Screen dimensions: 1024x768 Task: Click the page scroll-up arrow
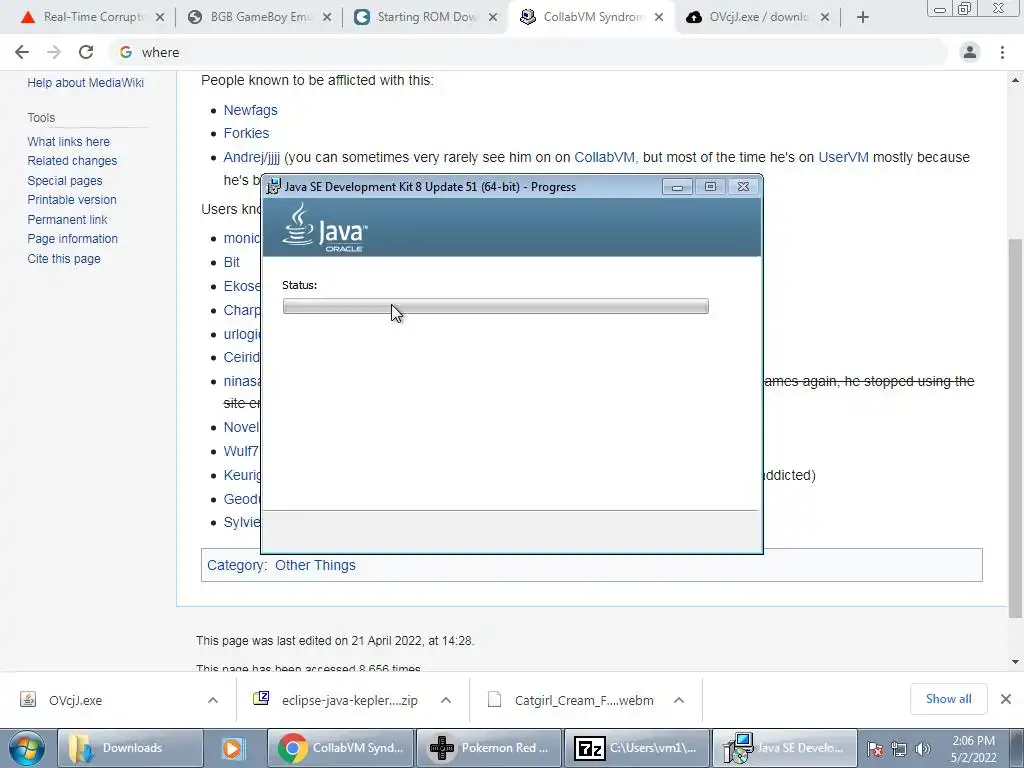pyautogui.click(x=1016, y=80)
